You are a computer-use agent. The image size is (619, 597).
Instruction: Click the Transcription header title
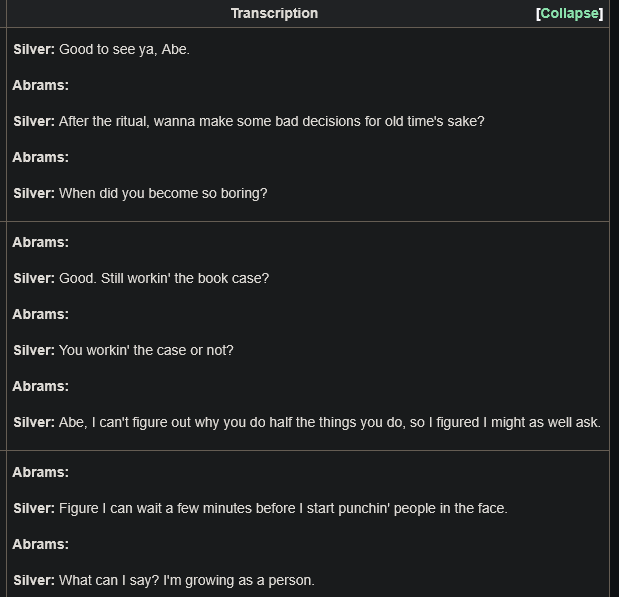pyautogui.click(x=274, y=13)
